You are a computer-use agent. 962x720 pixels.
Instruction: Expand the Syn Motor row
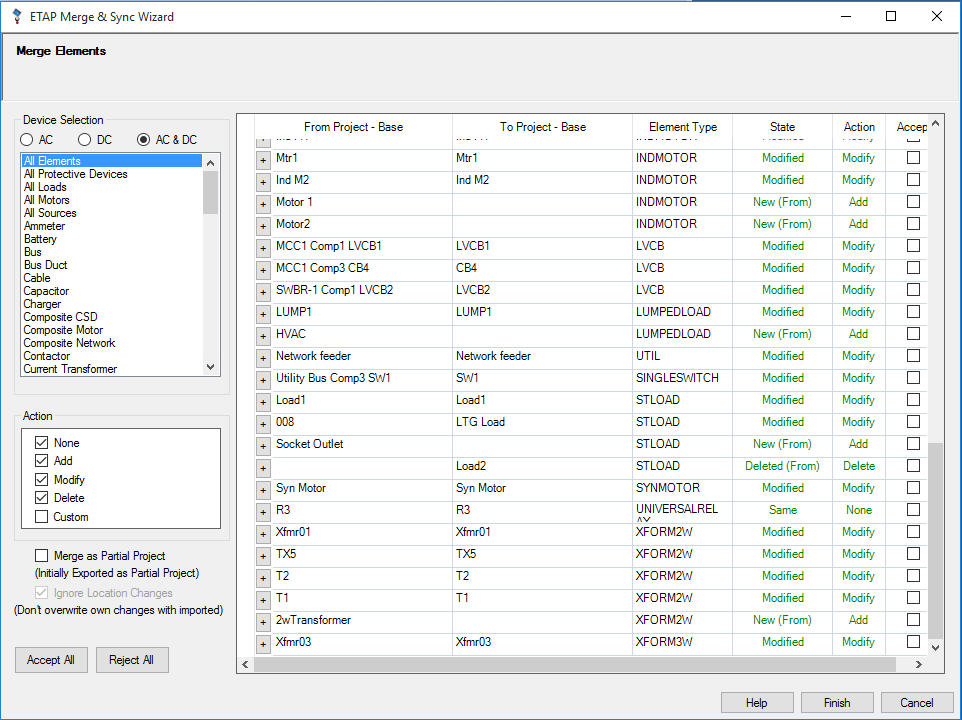click(263, 490)
